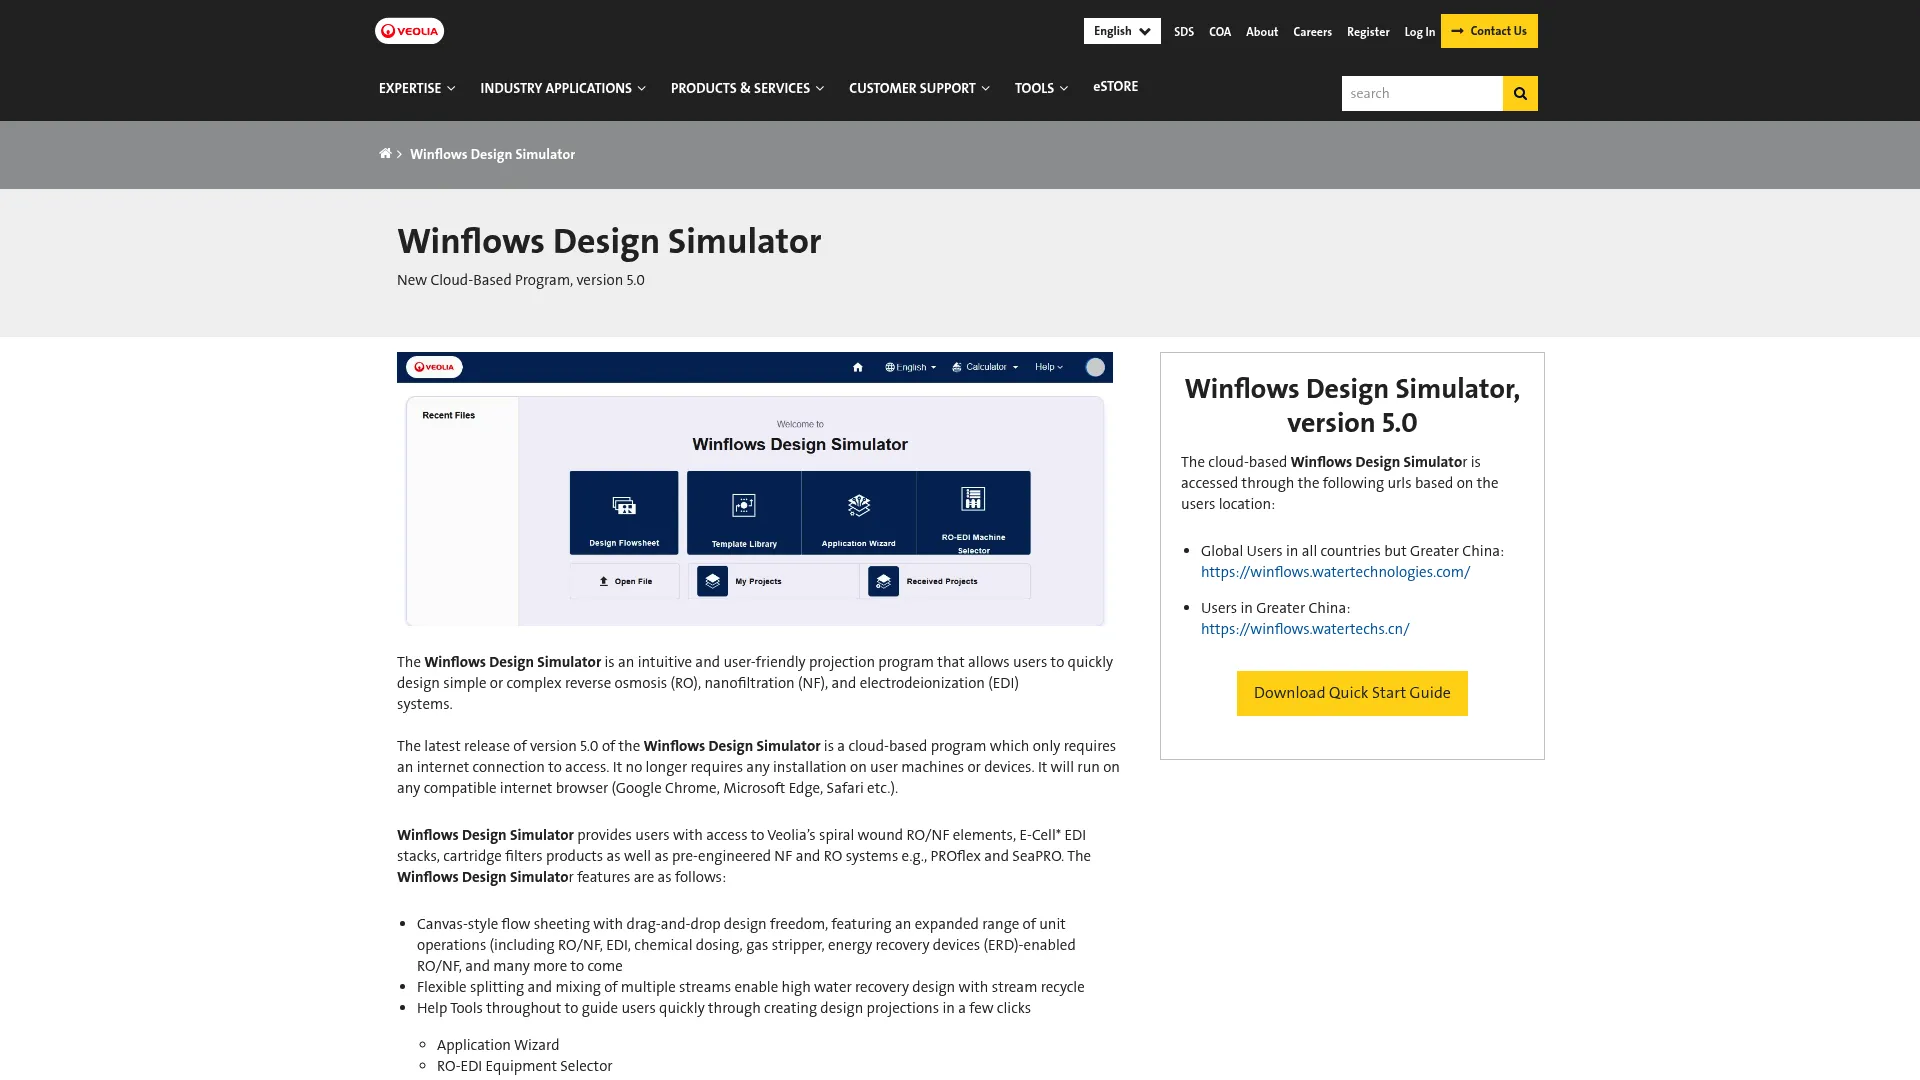
Task: Click into the search input field
Action: click(x=1422, y=93)
